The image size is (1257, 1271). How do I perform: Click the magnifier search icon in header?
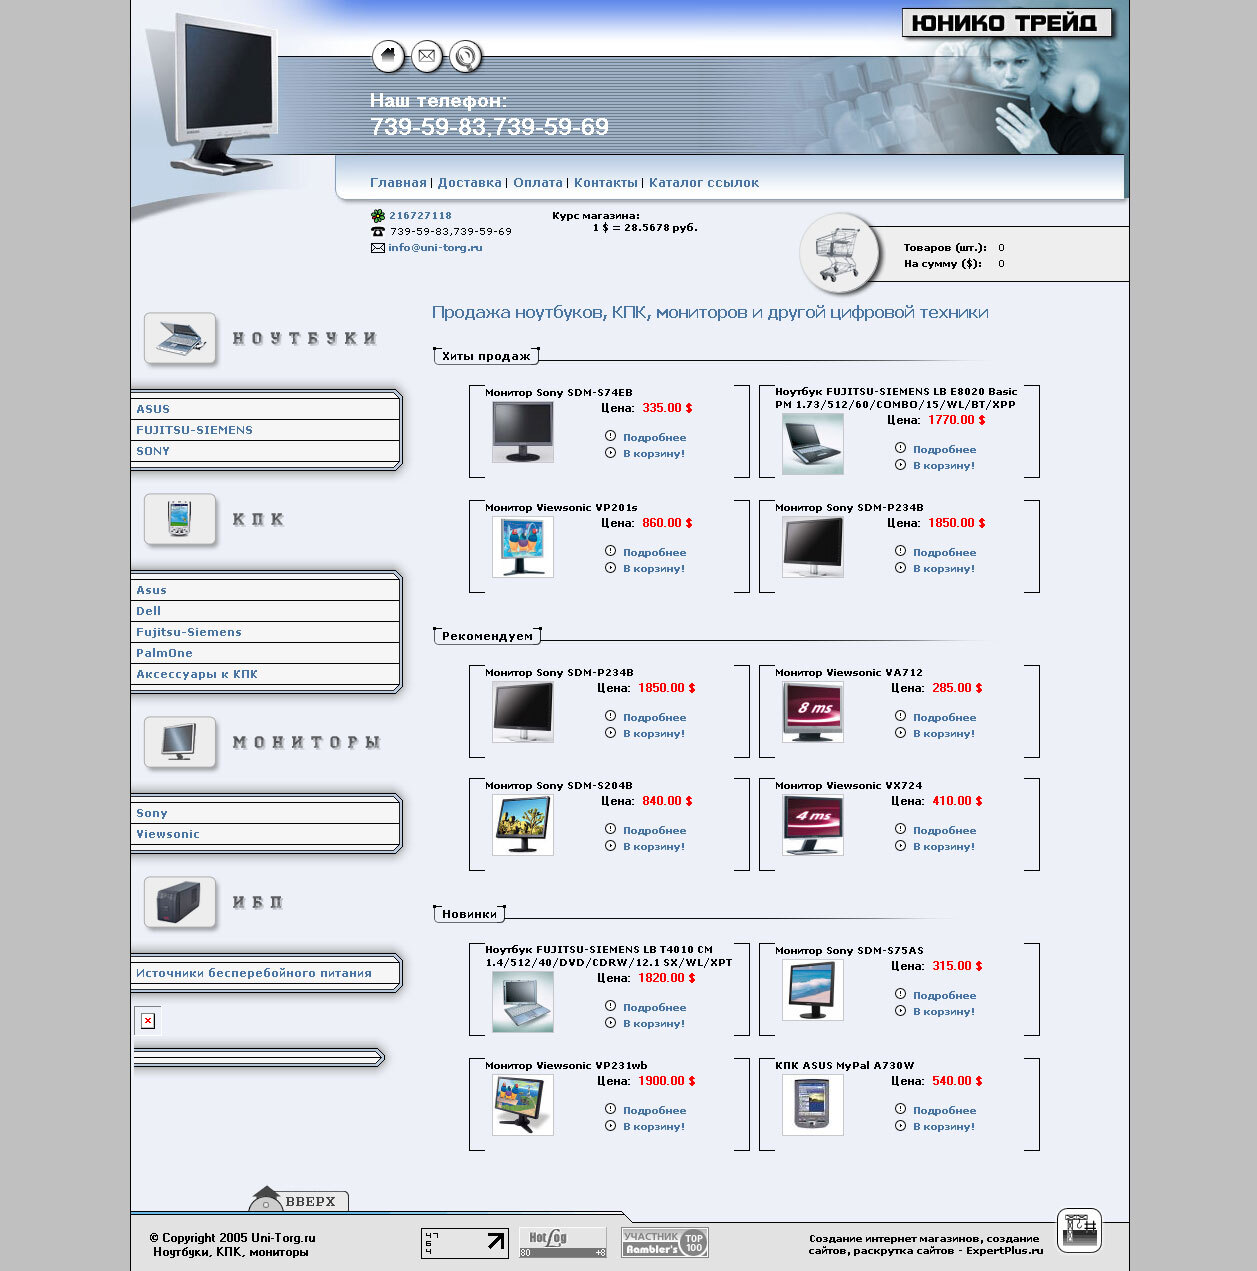(x=465, y=57)
